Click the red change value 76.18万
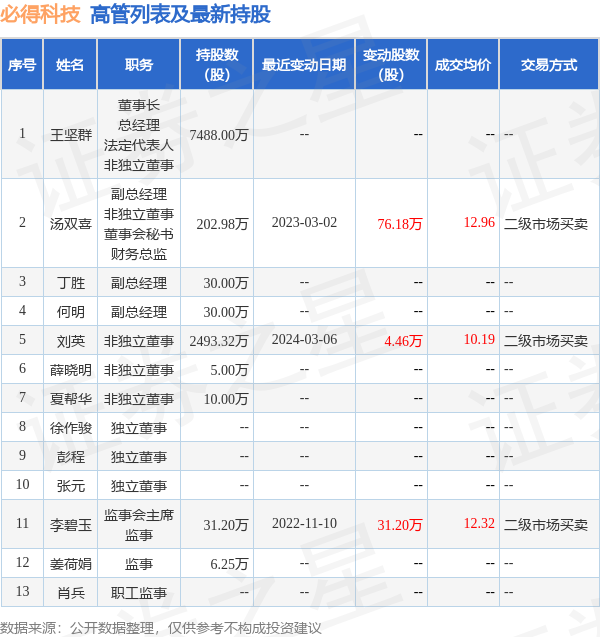The height and width of the screenshot is (637, 600). tap(400, 223)
